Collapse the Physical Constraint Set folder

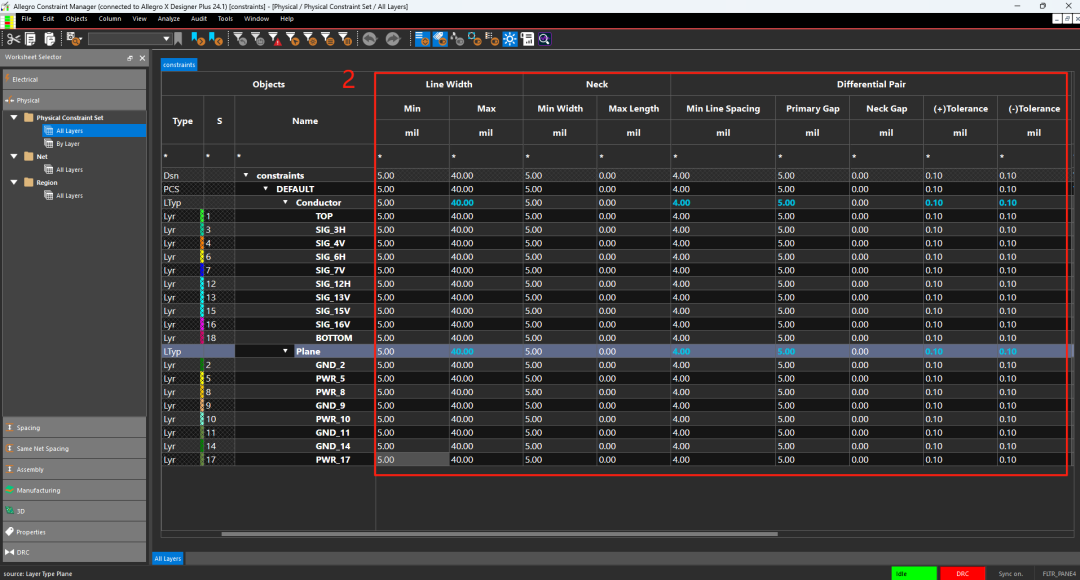pyautogui.click(x=14, y=117)
